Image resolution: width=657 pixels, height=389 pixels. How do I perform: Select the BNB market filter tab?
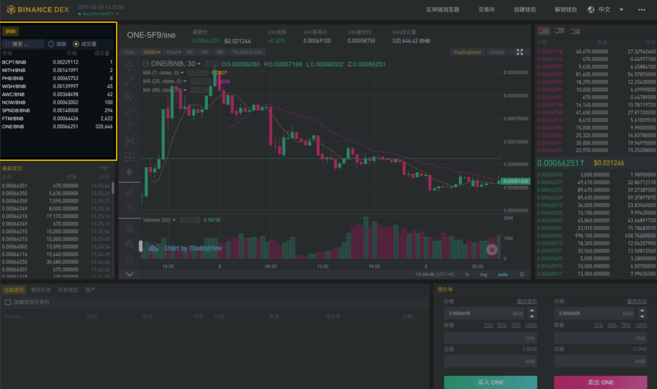[10, 31]
